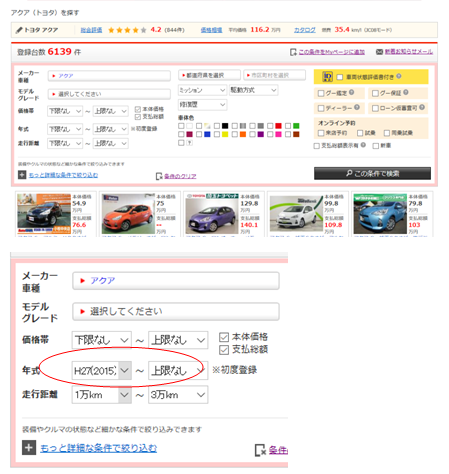Click the 都道府県を選択 field
The image size is (449, 474).
pyautogui.click(x=209, y=75)
